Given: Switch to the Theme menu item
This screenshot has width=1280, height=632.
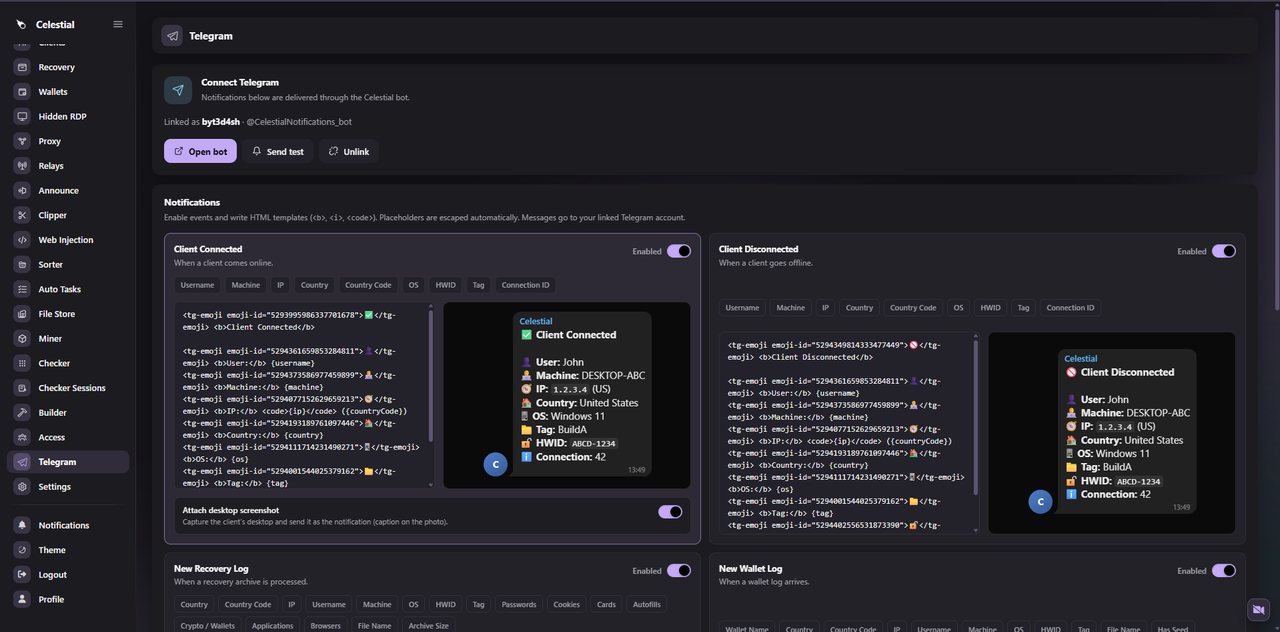Looking at the screenshot, I should pyautogui.click(x=68, y=550).
